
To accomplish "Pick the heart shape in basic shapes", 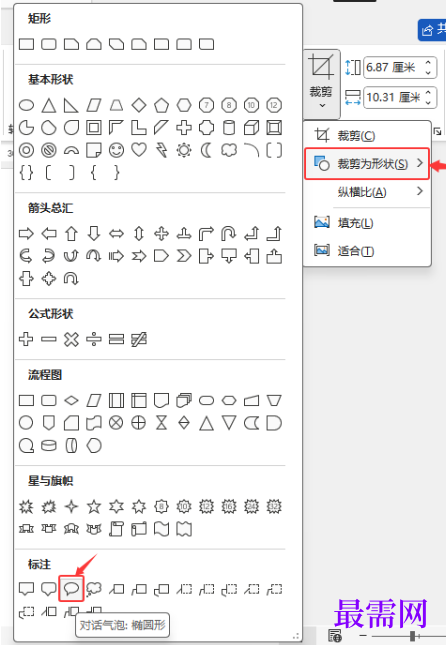I will (x=139, y=150).
